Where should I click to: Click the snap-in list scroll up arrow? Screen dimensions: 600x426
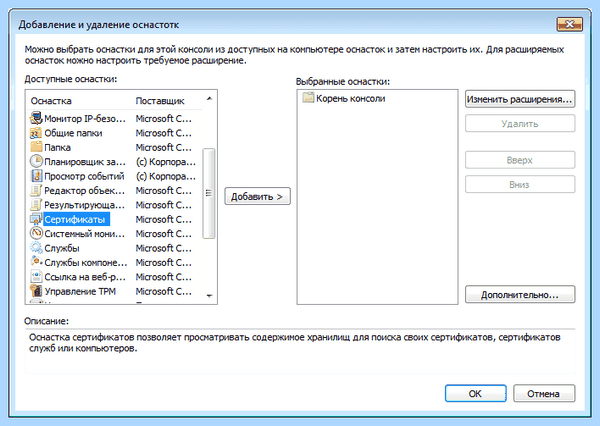[x=209, y=99]
